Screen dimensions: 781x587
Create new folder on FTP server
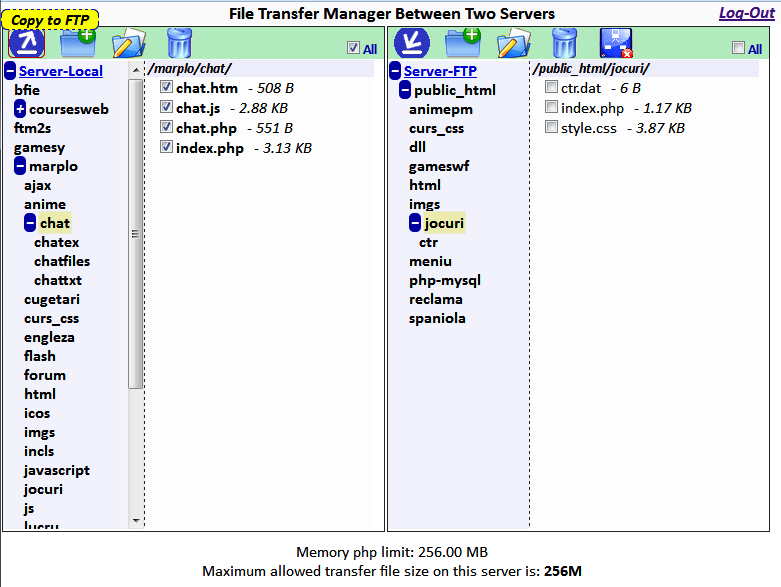click(x=463, y=43)
